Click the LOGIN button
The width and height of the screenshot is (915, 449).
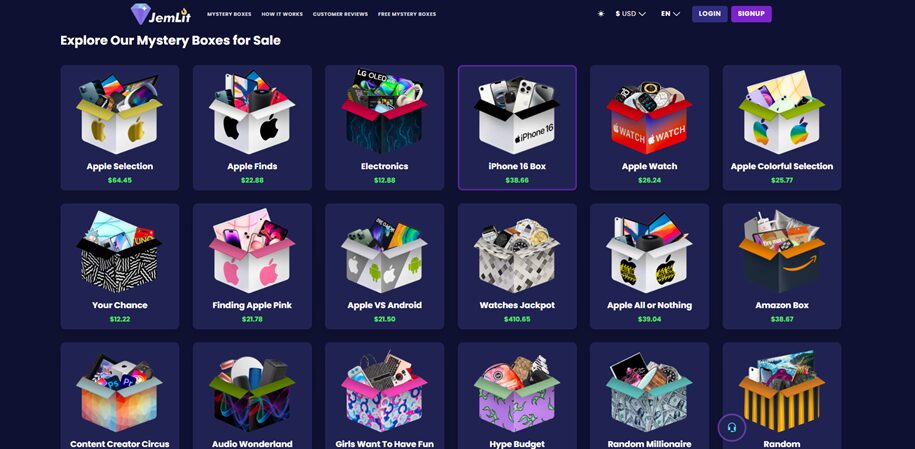tap(710, 14)
